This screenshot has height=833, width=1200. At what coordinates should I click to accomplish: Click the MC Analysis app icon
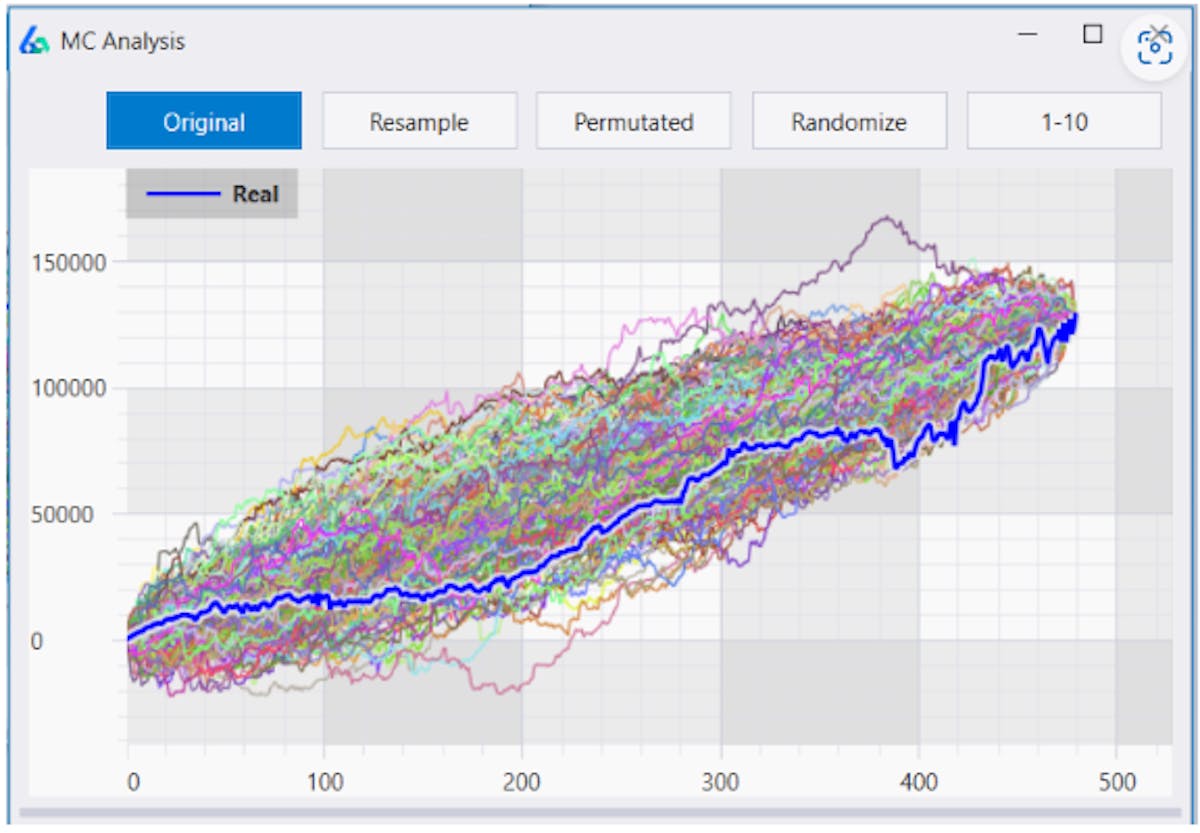(34, 41)
